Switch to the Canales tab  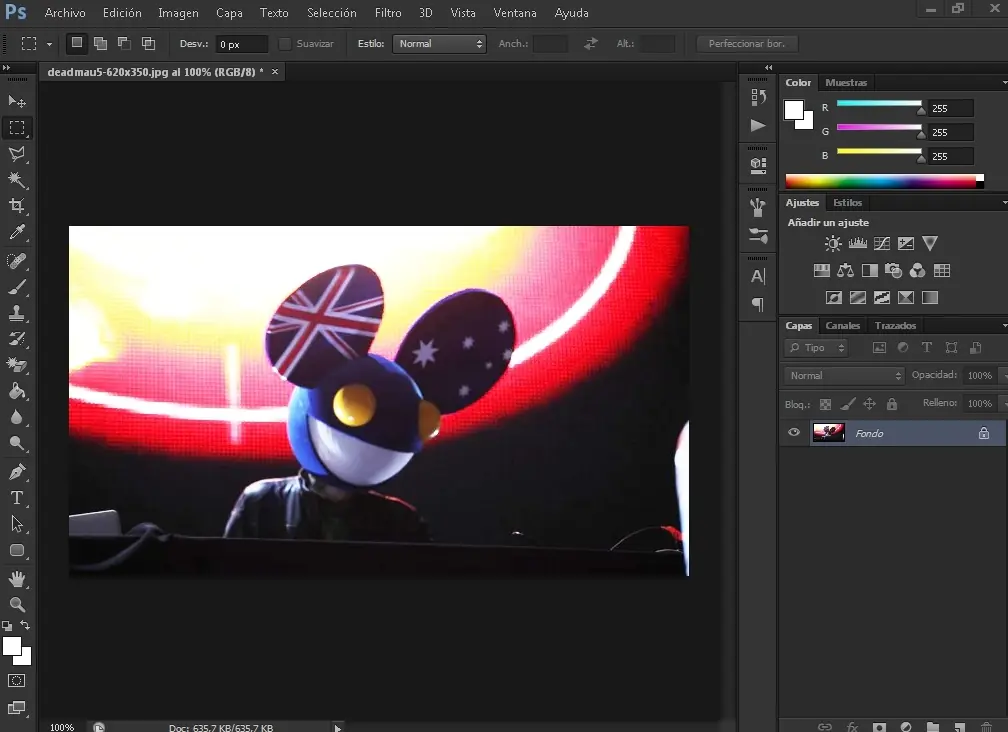pyautogui.click(x=843, y=325)
